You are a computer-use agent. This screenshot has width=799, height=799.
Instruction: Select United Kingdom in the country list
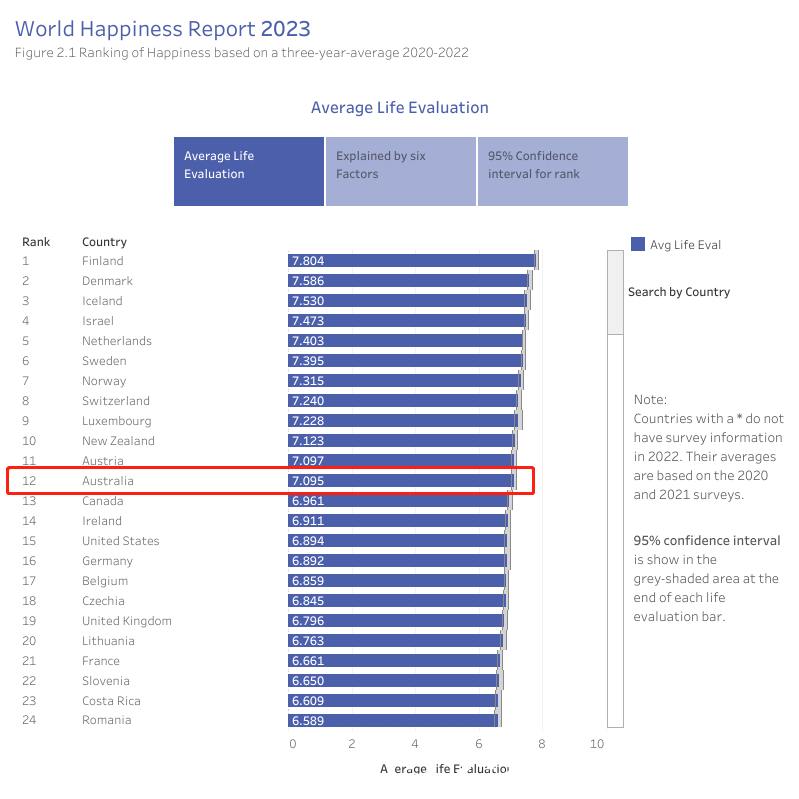[126, 621]
